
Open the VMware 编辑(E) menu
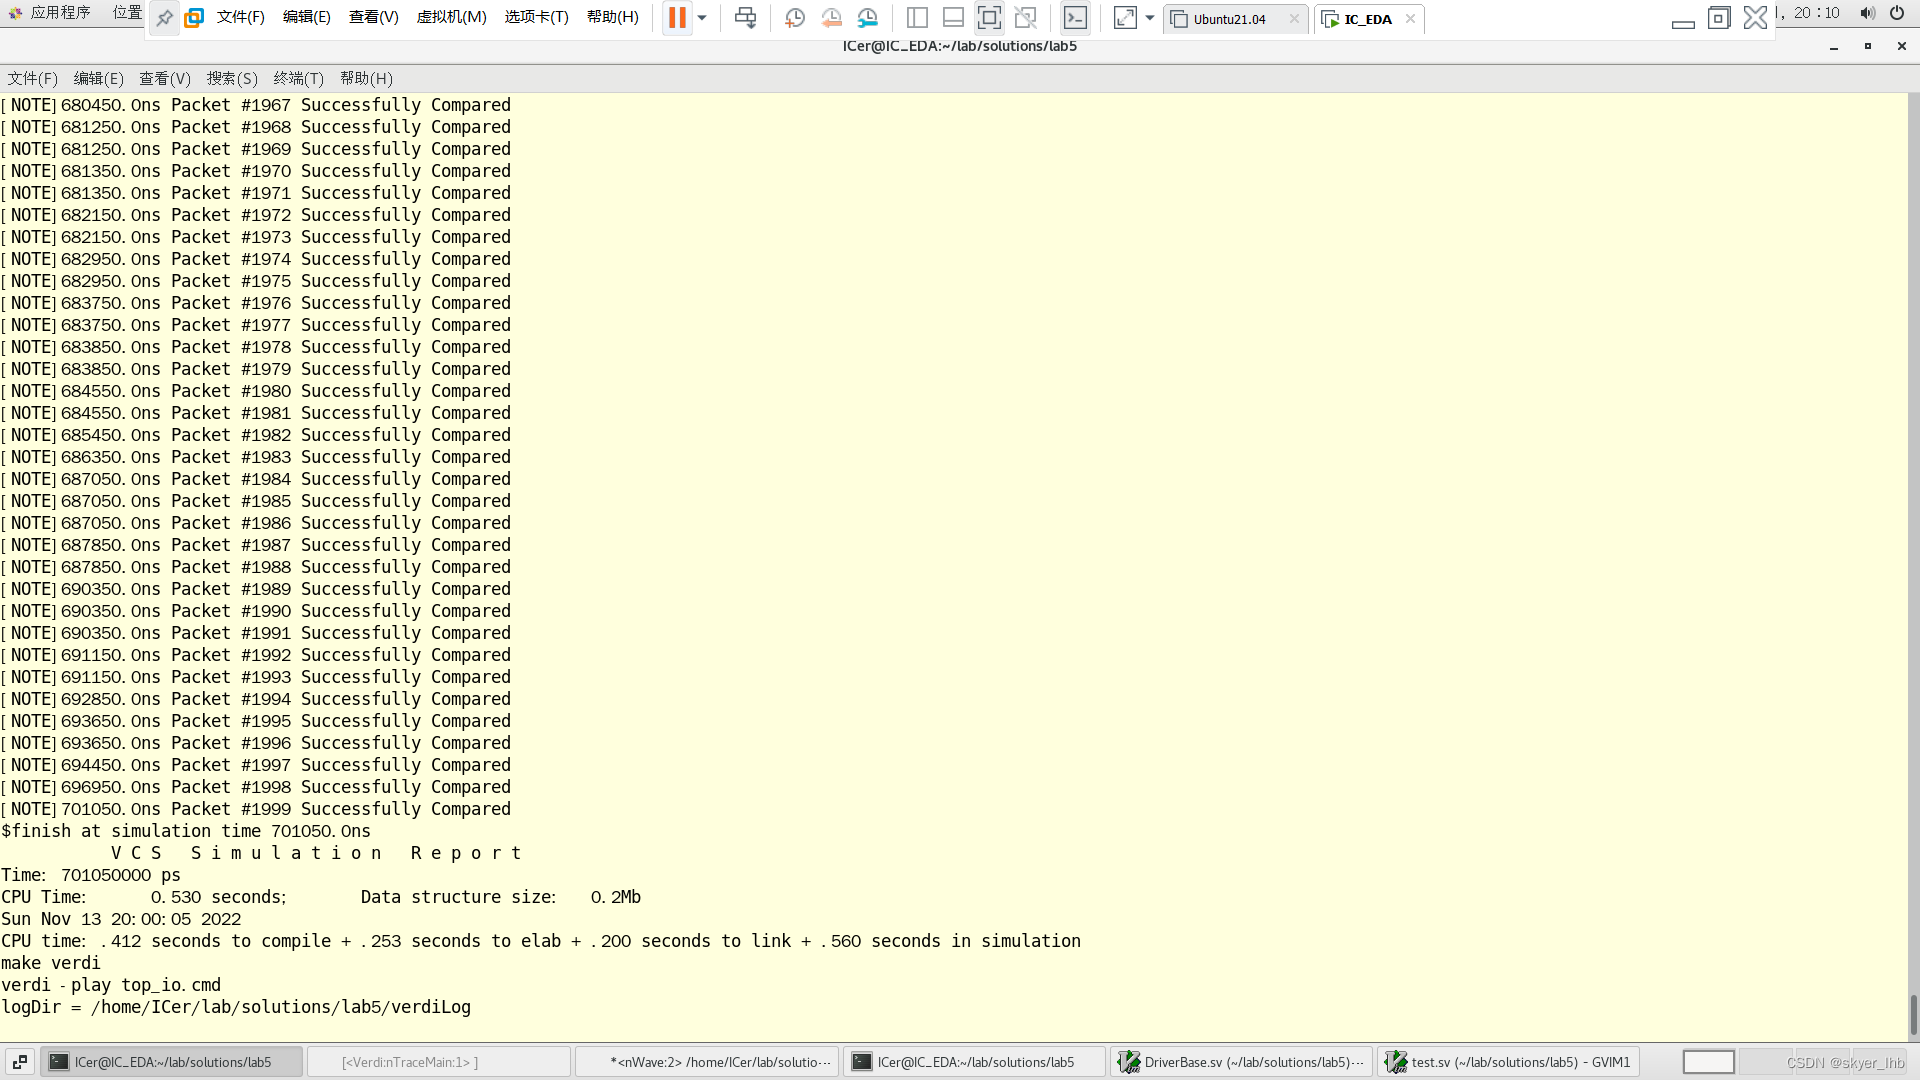pyautogui.click(x=306, y=17)
